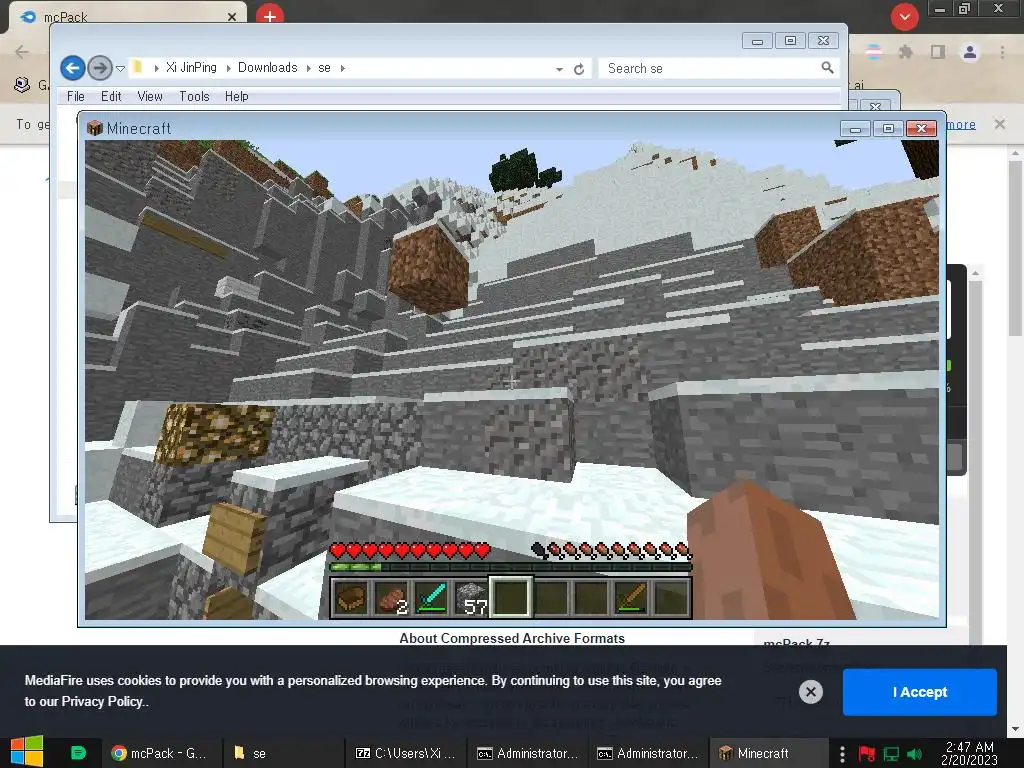Open the Edit menu in Explorer
This screenshot has height=768, width=1024.
coord(111,96)
